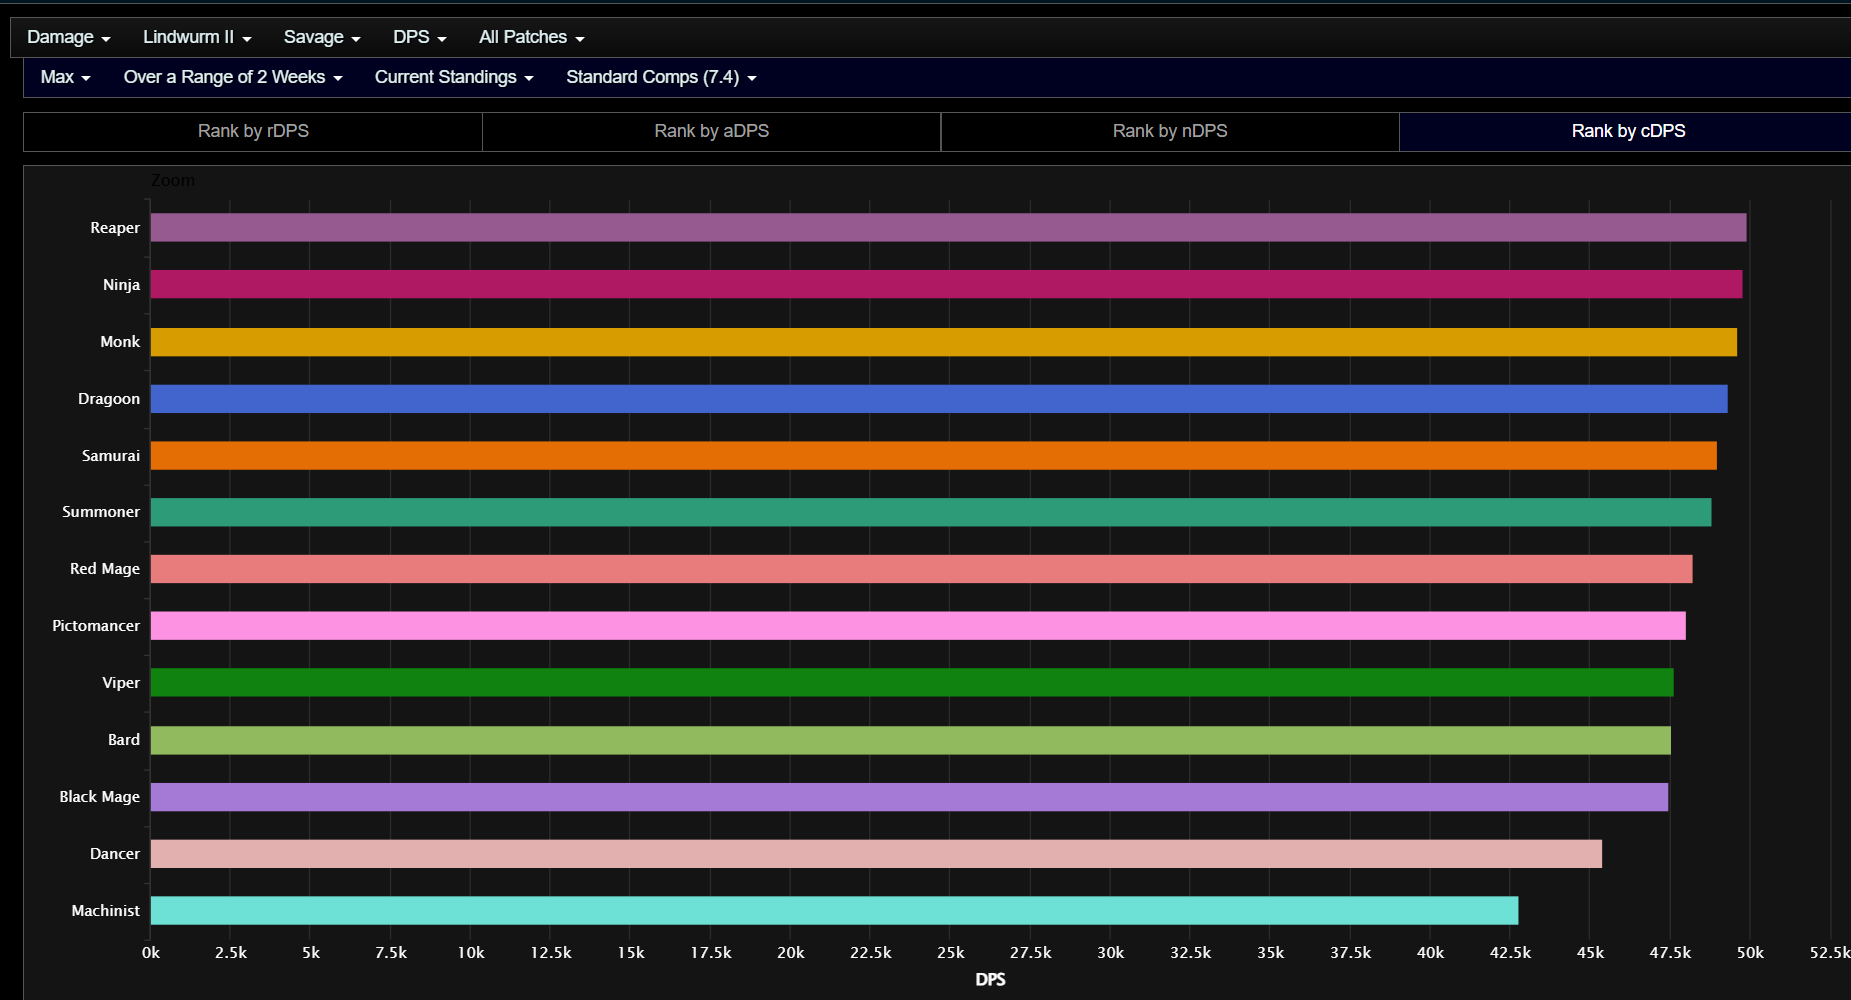
Task: Click the yellow Monk DPS bar
Action: tap(944, 342)
